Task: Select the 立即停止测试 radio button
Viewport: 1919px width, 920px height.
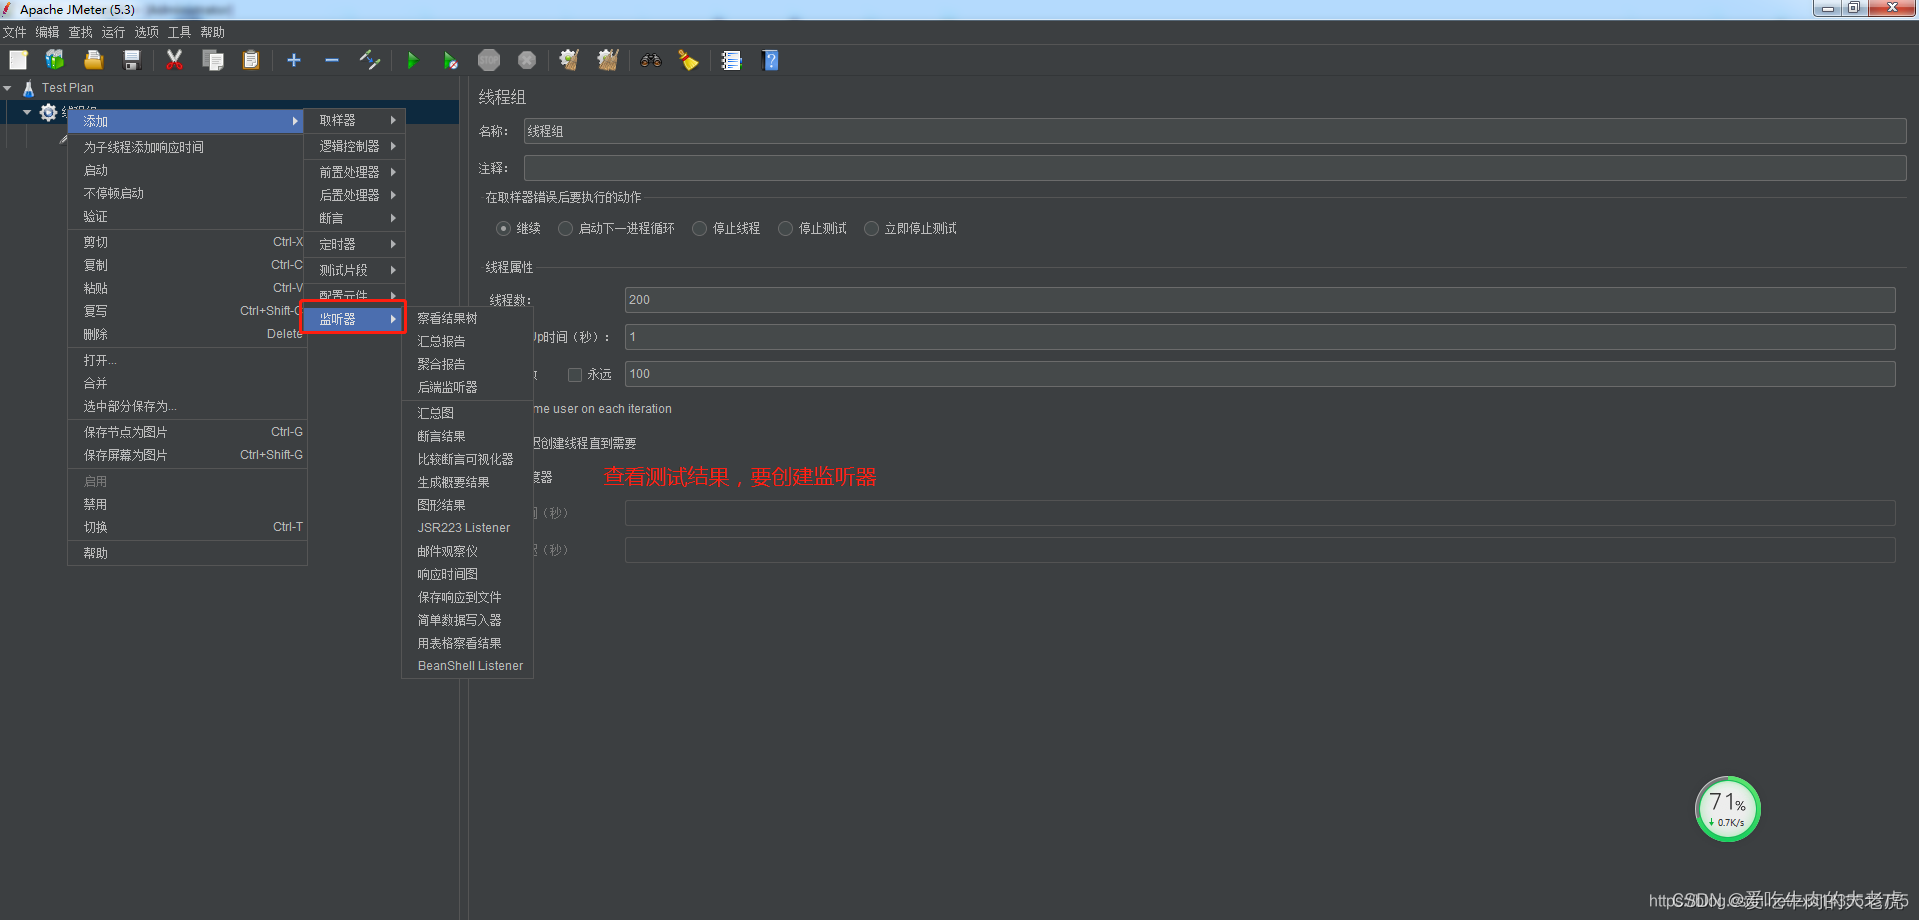Action: (x=872, y=228)
